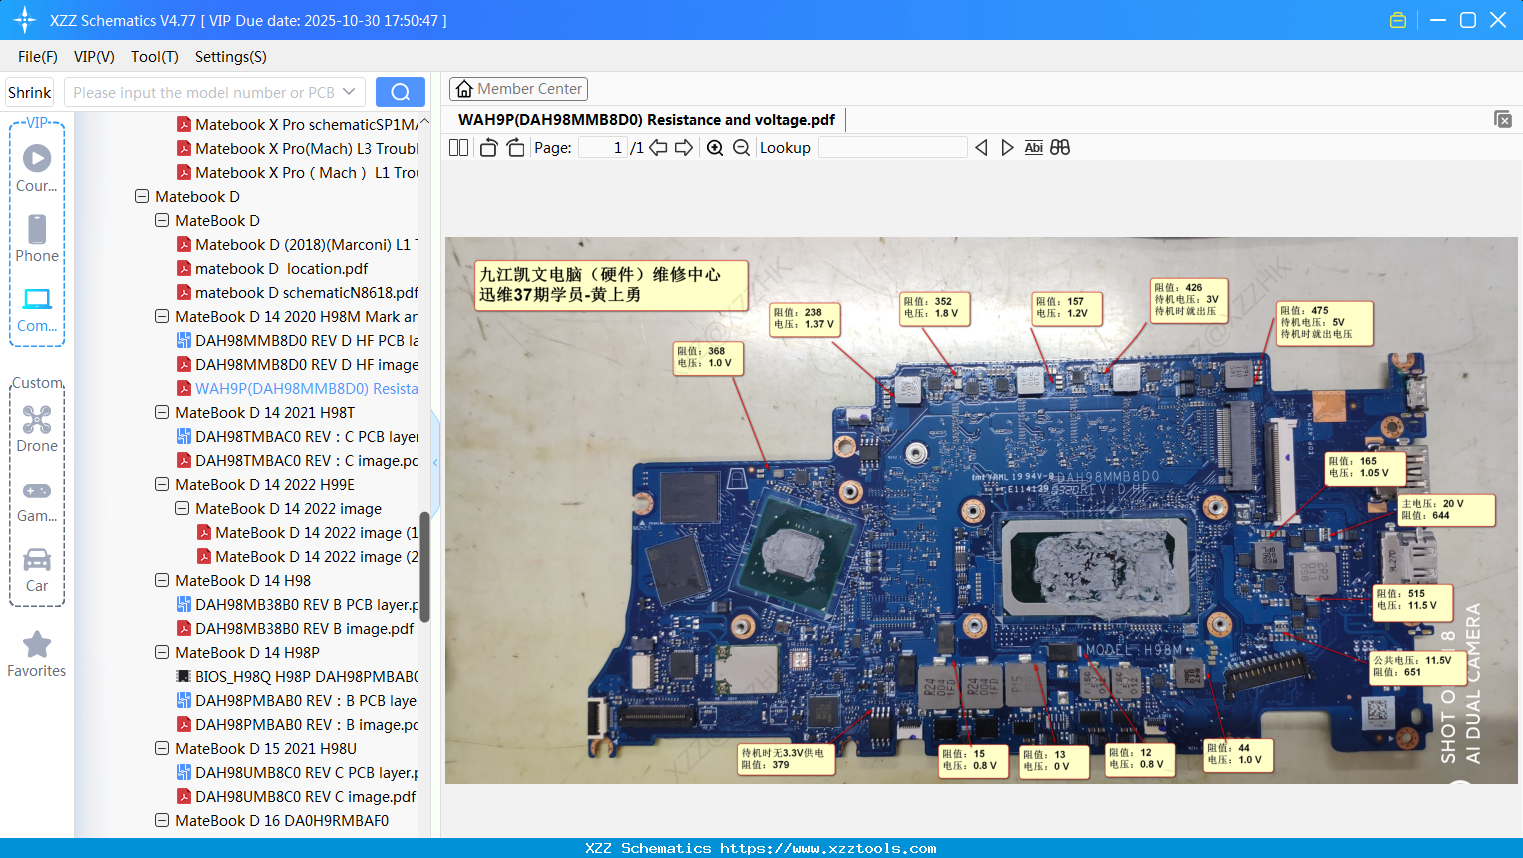Find next lookup match
This screenshot has width=1523, height=858.
(x=1007, y=148)
